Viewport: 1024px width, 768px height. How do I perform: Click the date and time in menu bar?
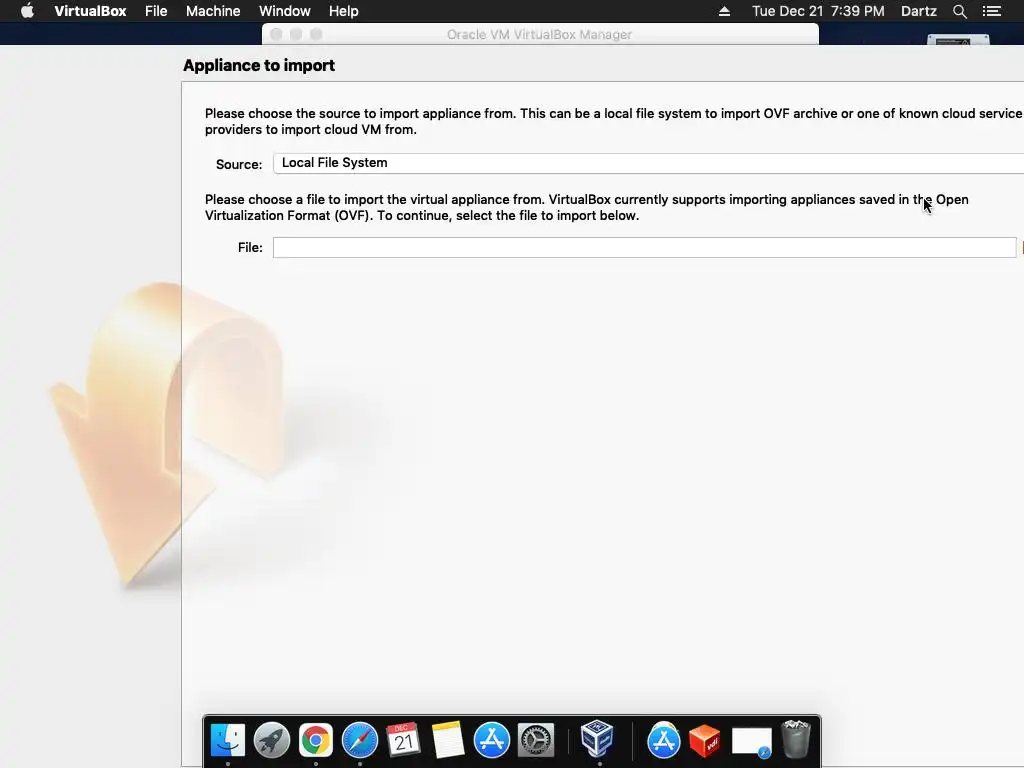(x=818, y=11)
